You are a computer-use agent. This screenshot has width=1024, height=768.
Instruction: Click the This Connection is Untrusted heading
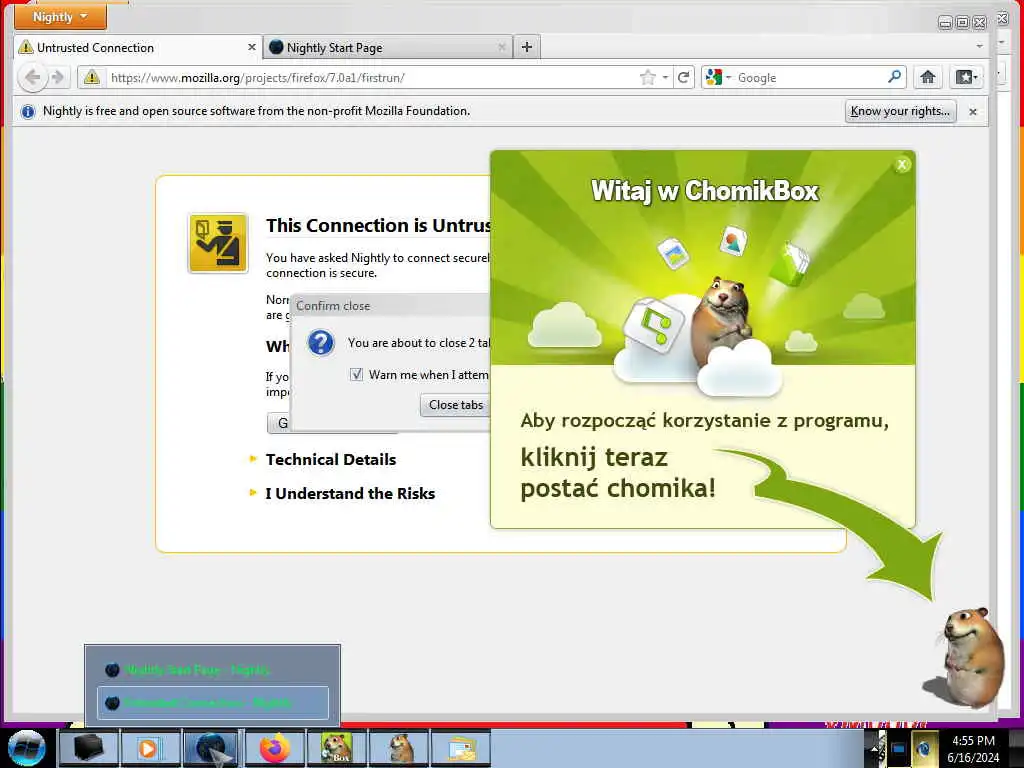378,226
